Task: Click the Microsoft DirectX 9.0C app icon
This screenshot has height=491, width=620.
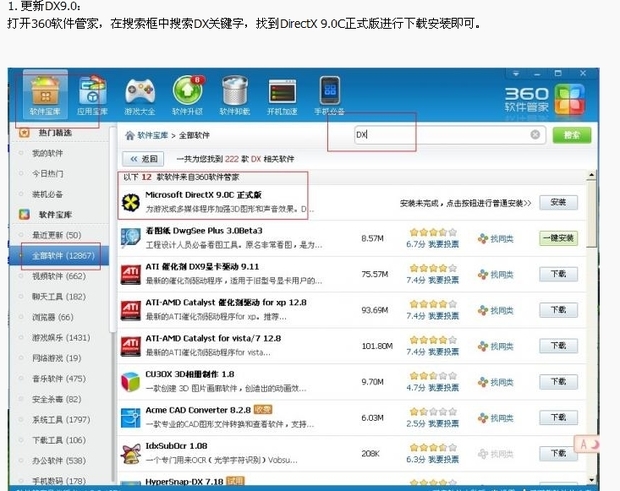Action: (x=131, y=202)
